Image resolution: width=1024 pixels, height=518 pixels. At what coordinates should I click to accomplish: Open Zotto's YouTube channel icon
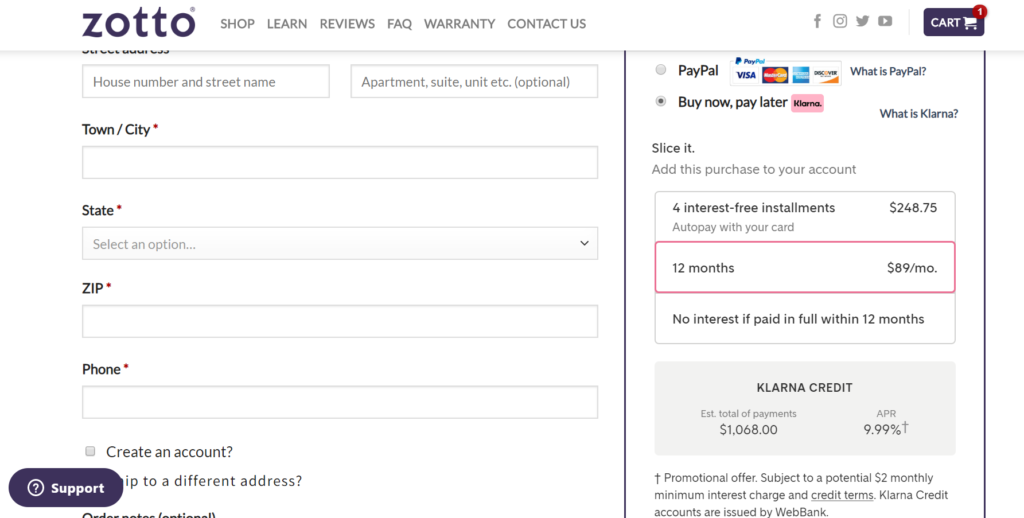pyautogui.click(x=885, y=21)
